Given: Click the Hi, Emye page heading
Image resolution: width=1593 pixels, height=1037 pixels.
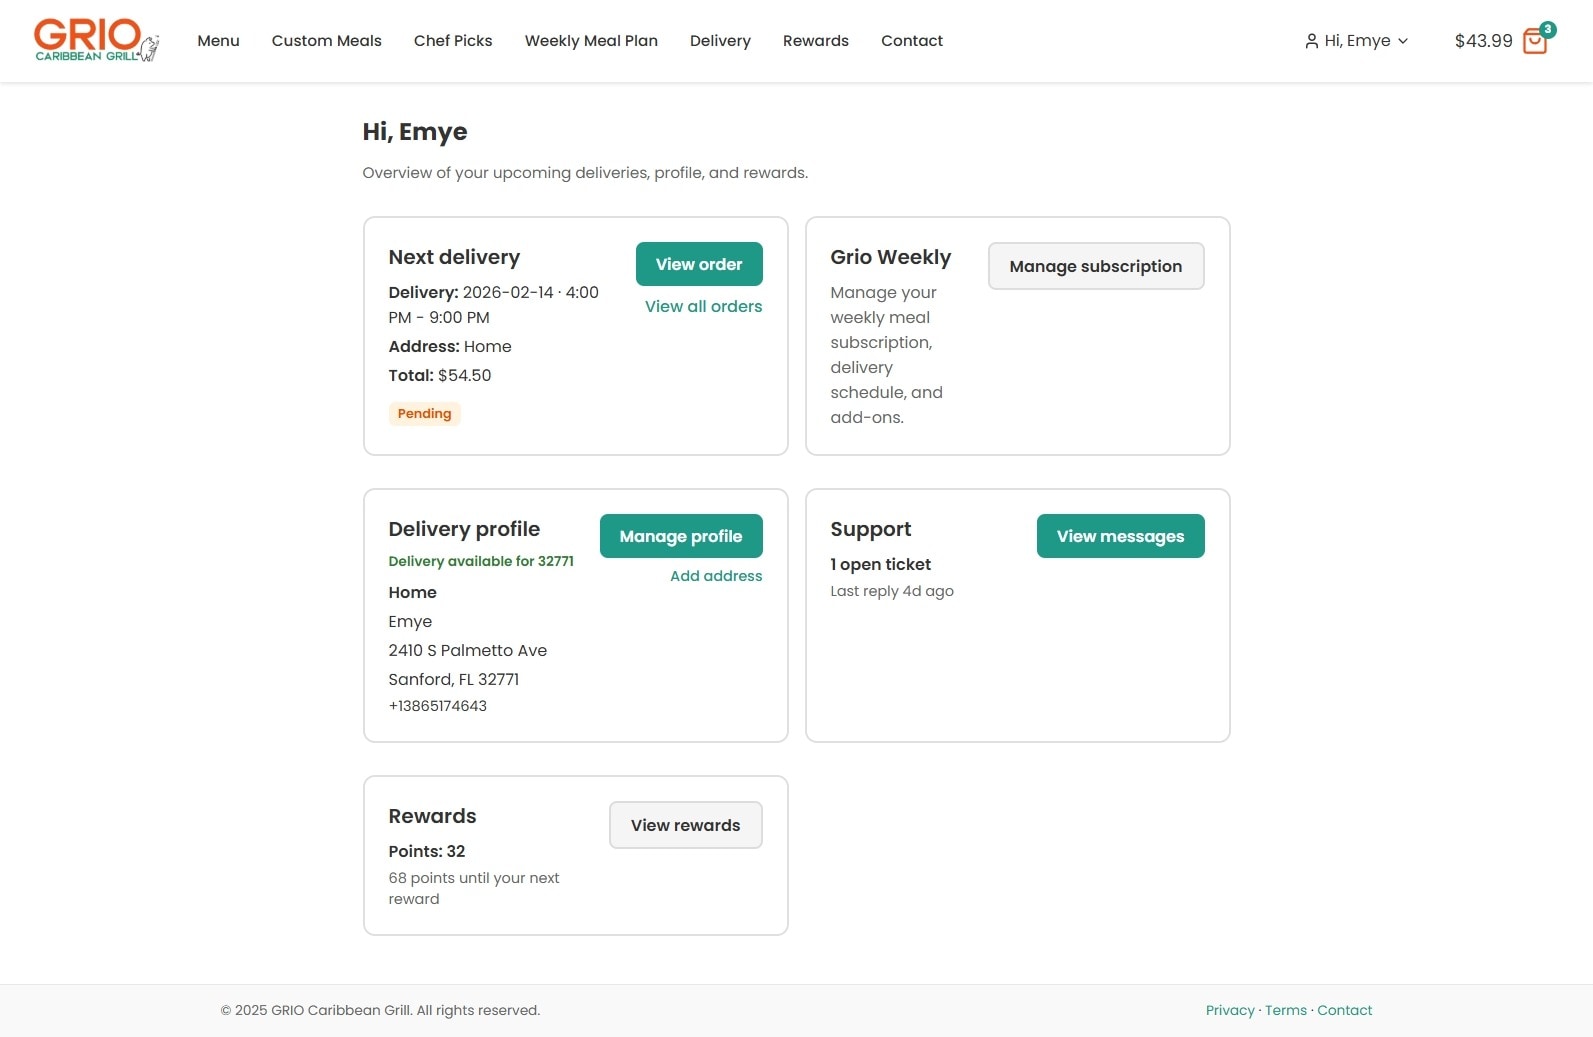Looking at the screenshot, I should tap(415, 132).
